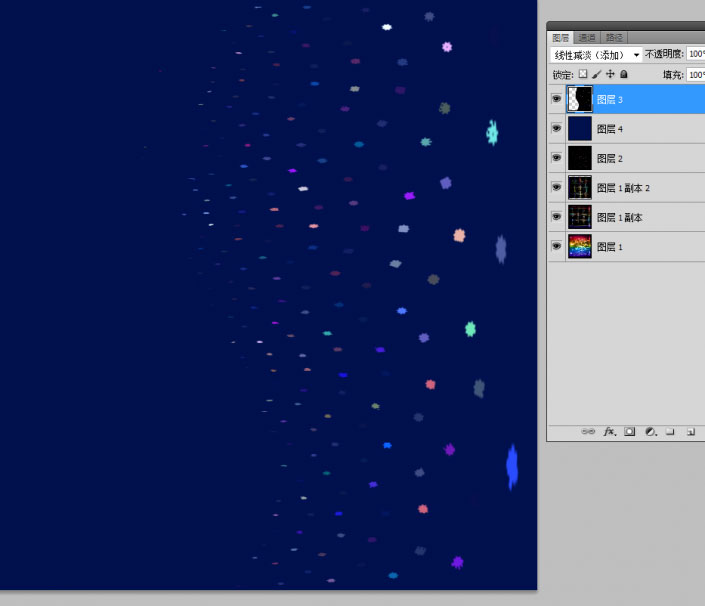Toggle visibility of 图层 1 副本 2
The image size is (705, 606).
(x=556, y=187)
